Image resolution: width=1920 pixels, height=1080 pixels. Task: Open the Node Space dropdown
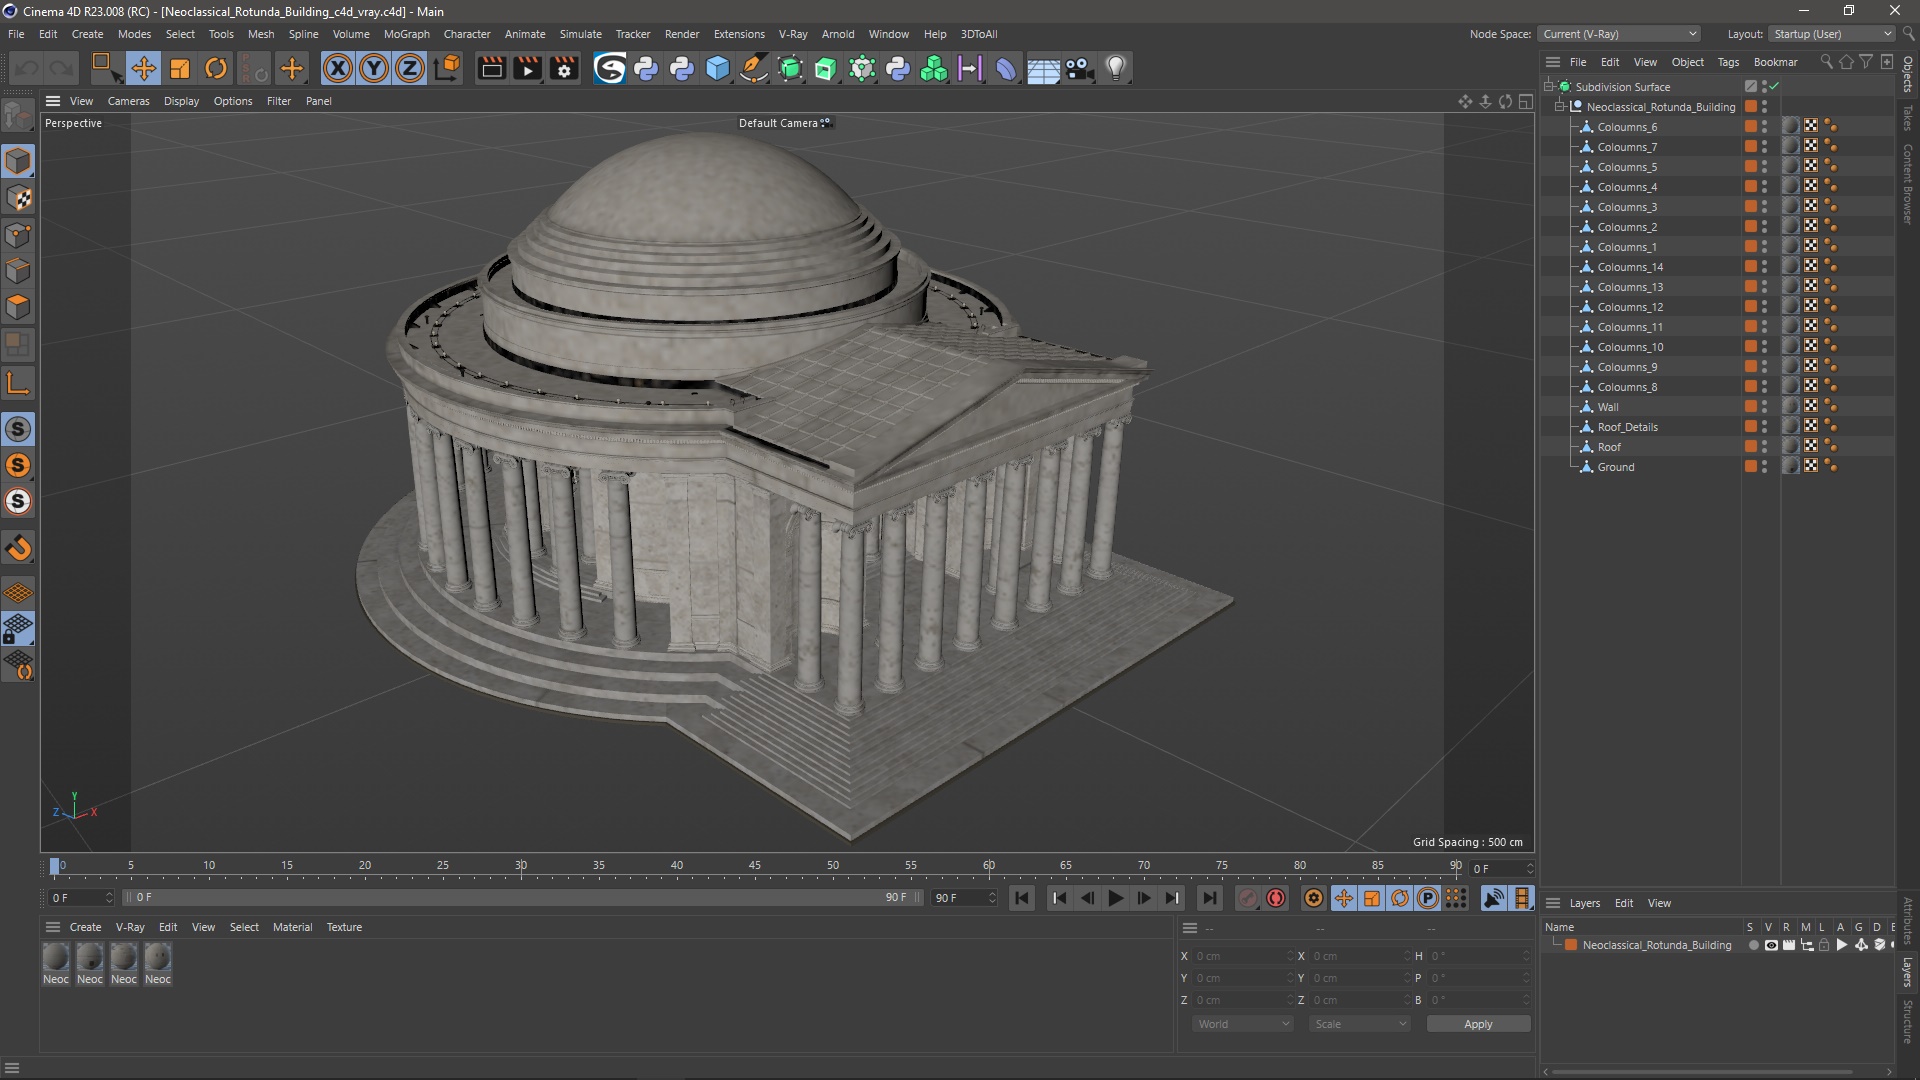point(1619,34)
